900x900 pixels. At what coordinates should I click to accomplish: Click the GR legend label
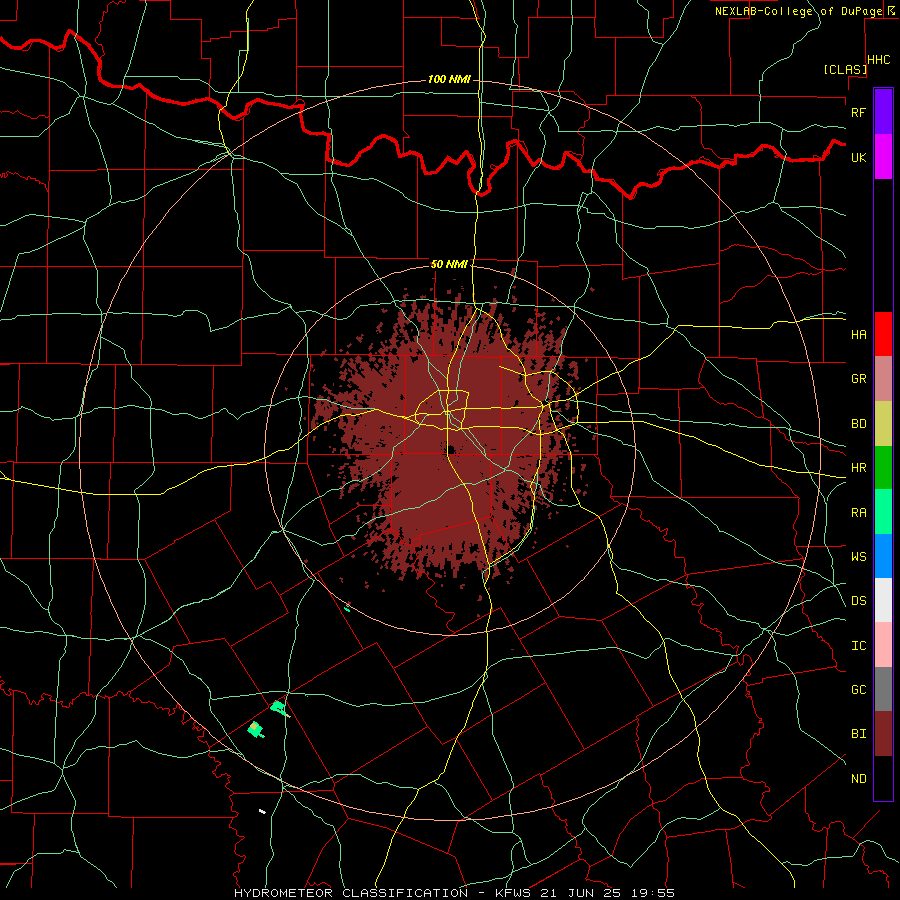tap(858, 379)
